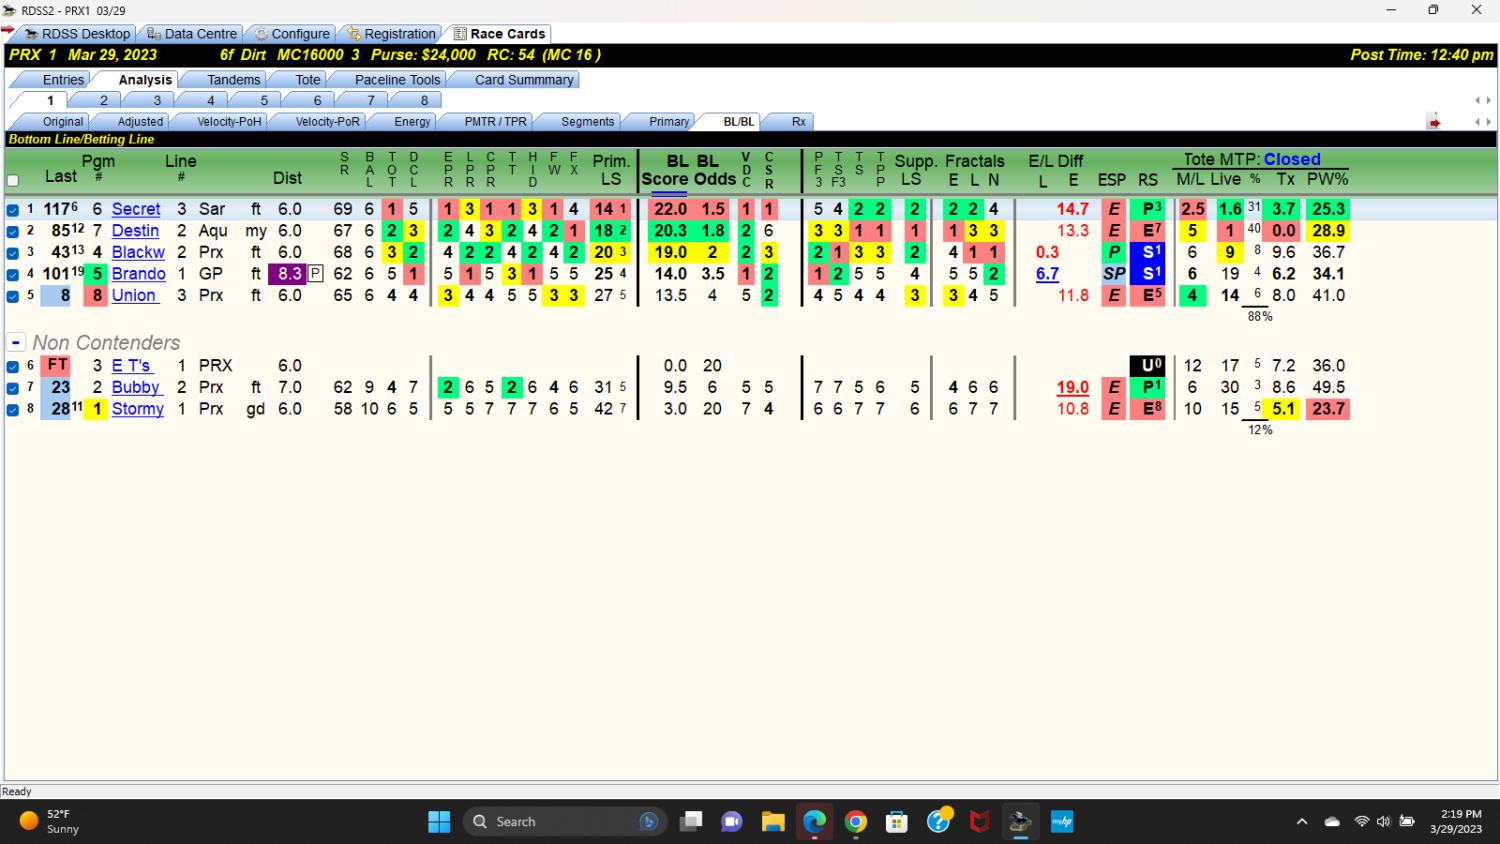The image size is (1500, 844).
Task: Click the gear icon on Configure tab
Action: click(x=261, y=34)
